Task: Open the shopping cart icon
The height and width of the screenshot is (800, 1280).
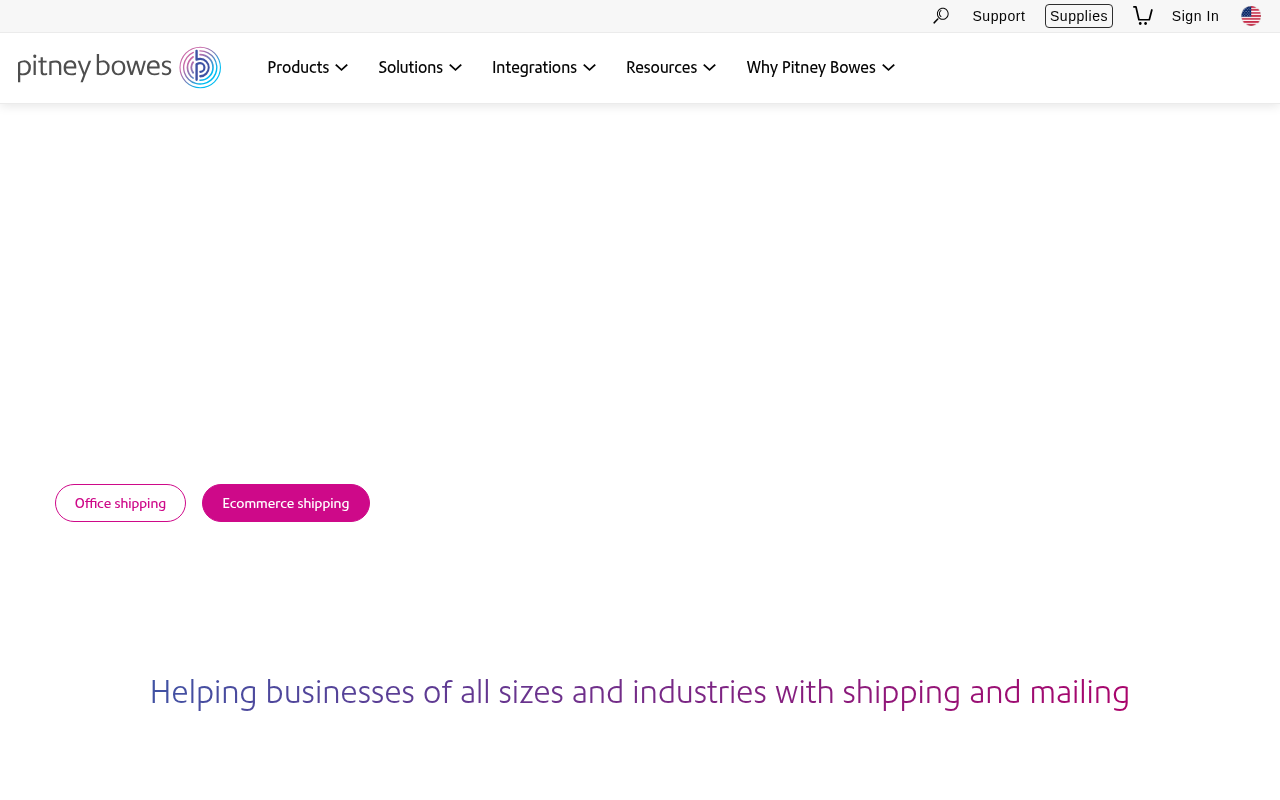Action: click(x=1142, y=15)
